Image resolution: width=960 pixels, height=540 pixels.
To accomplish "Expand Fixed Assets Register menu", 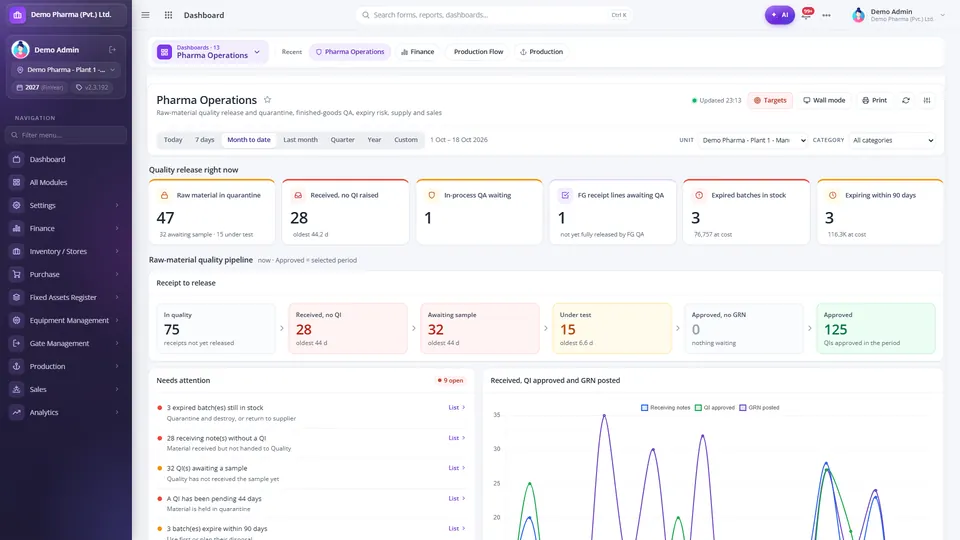I will (x=66, y=298).
